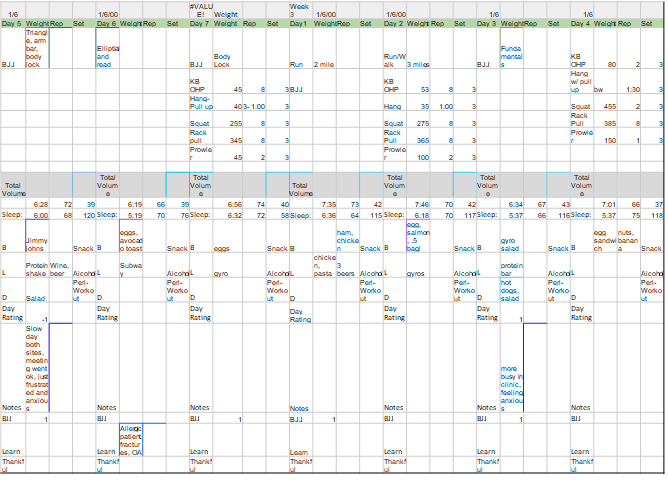Click the 'Day 5' header cell
Screen dimensions: 668x484
click(12, 23)
